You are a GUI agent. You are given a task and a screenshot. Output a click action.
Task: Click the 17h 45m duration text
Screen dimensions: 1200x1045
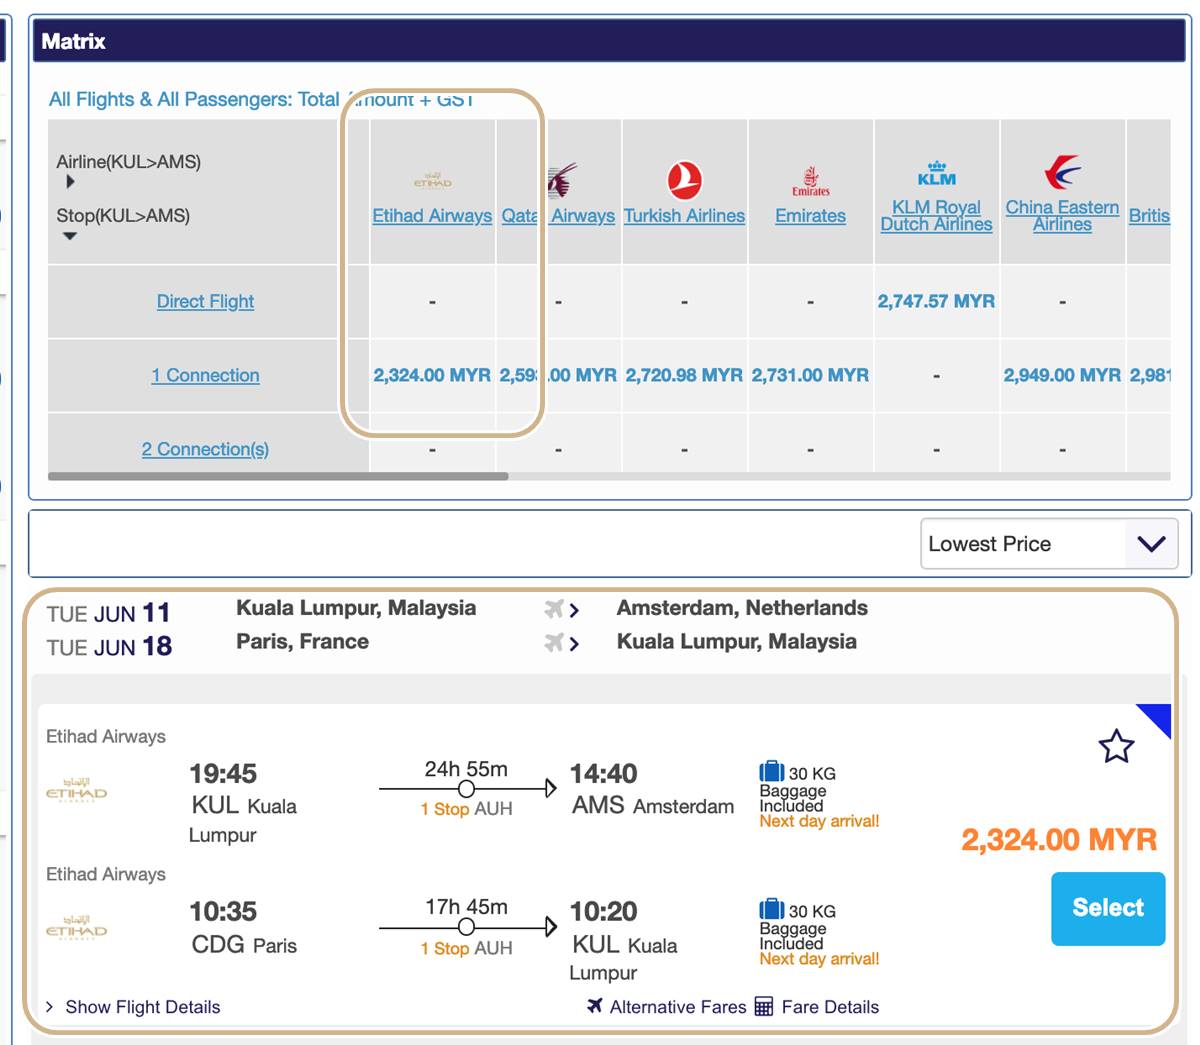466,907
